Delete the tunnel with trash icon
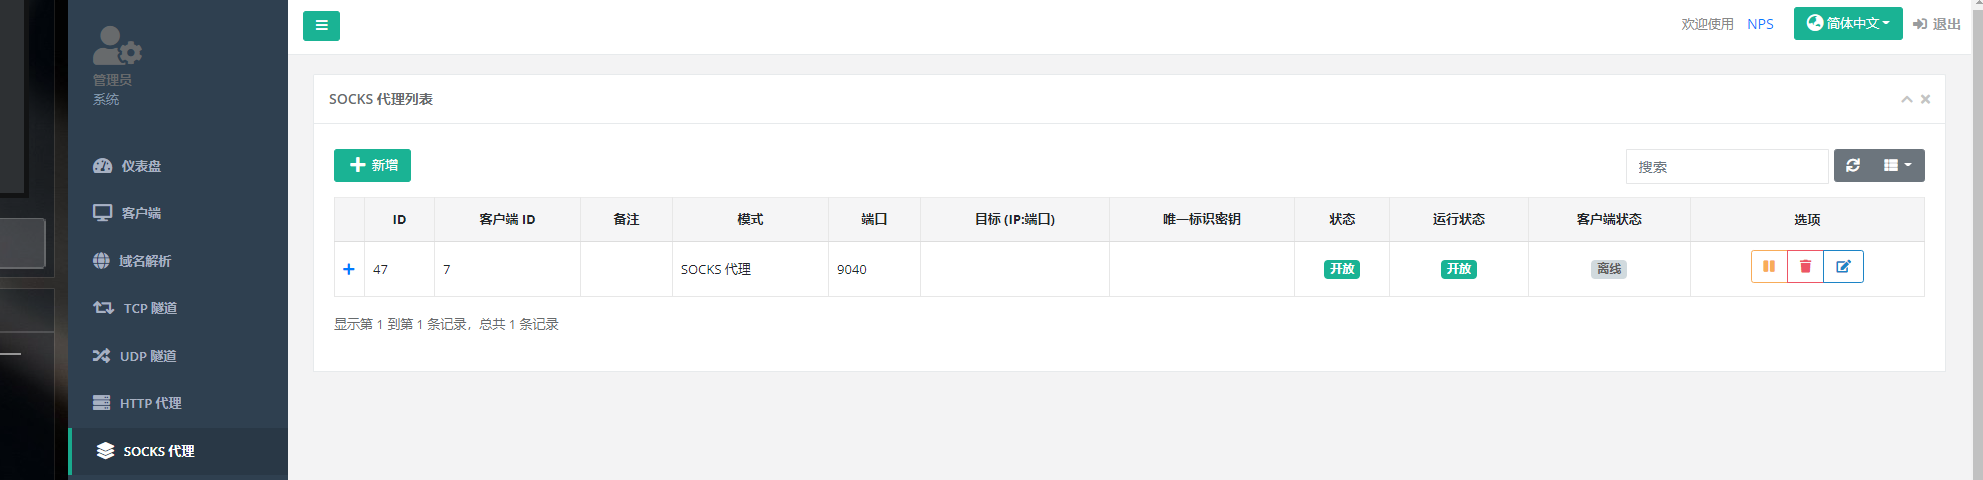 point(1805,267)
